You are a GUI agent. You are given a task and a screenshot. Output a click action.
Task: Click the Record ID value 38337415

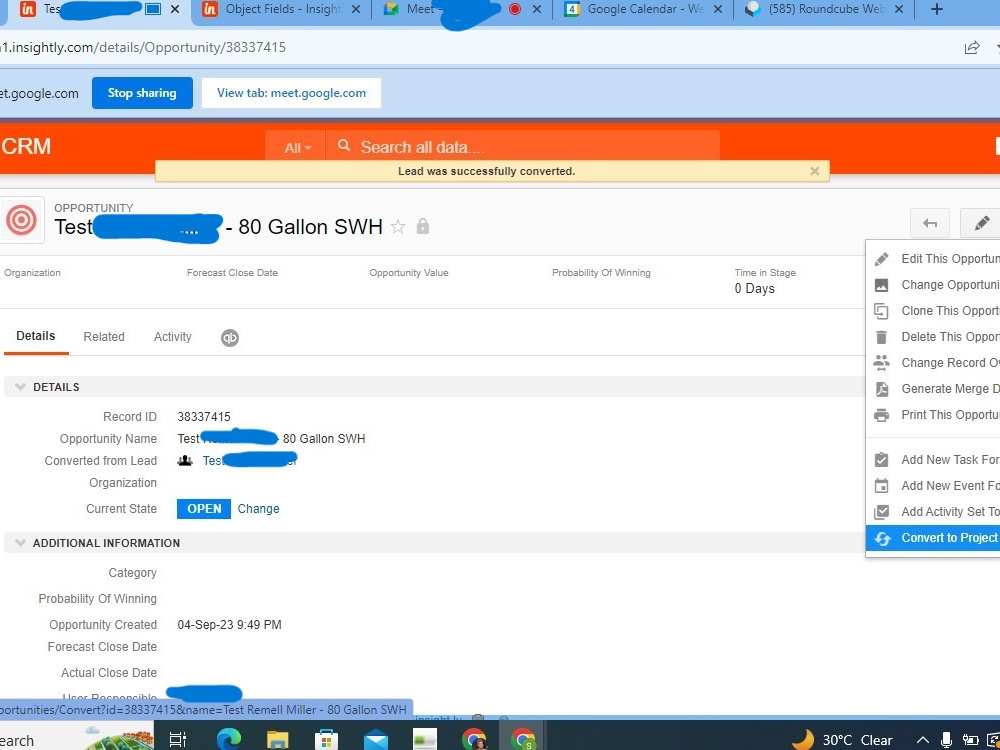(x=204, y=417)
